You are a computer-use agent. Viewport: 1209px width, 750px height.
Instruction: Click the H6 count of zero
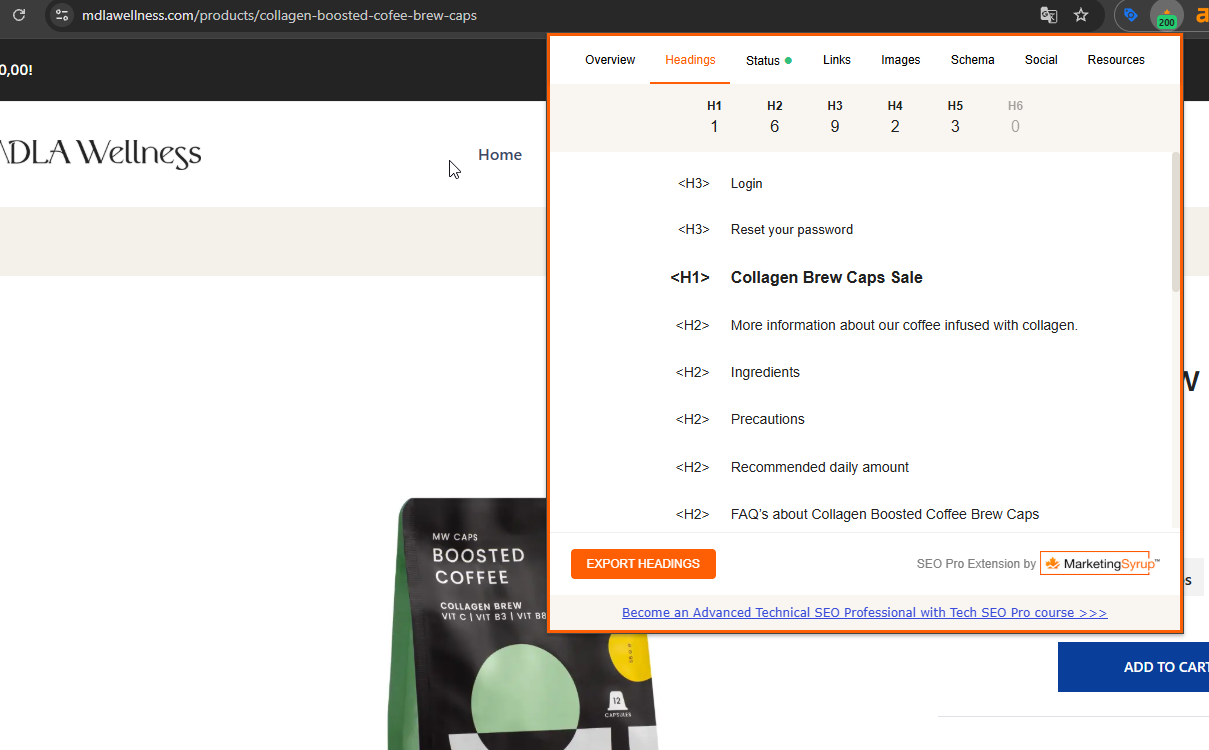coord(1015,117)
